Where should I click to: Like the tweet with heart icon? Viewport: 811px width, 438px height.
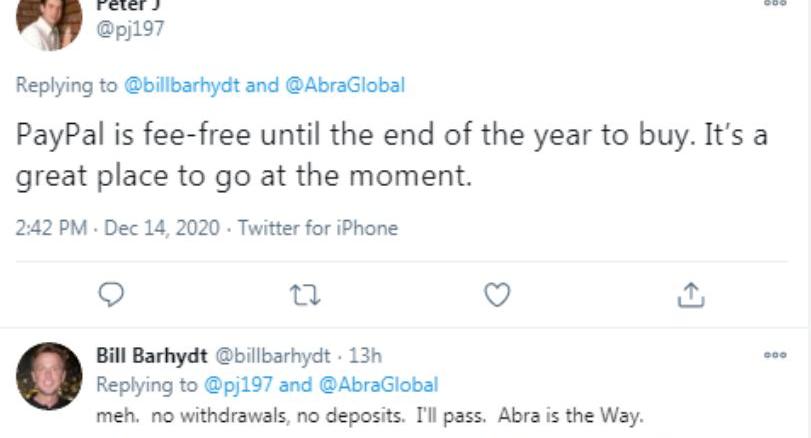point(497,295)
